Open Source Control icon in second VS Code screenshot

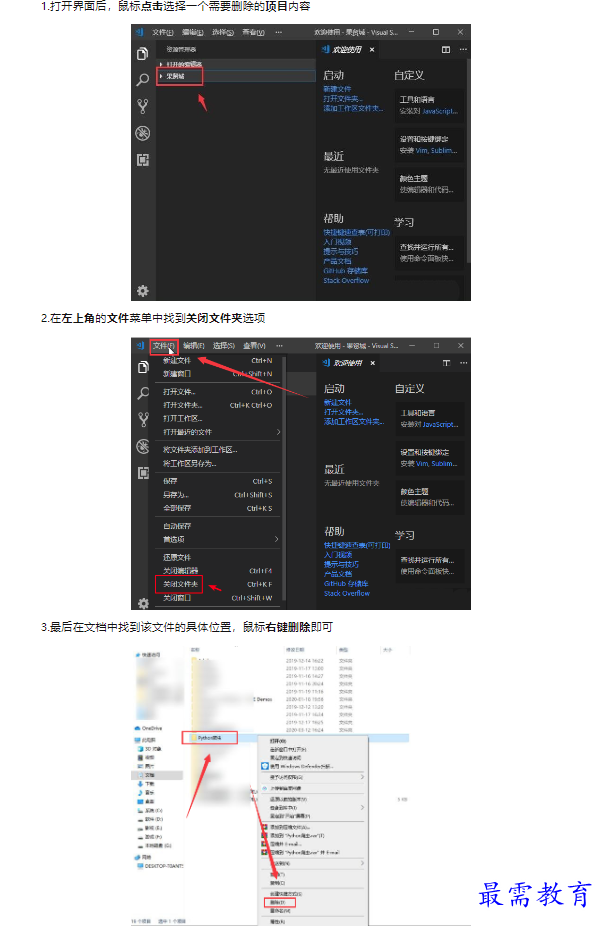coord(142,419)
